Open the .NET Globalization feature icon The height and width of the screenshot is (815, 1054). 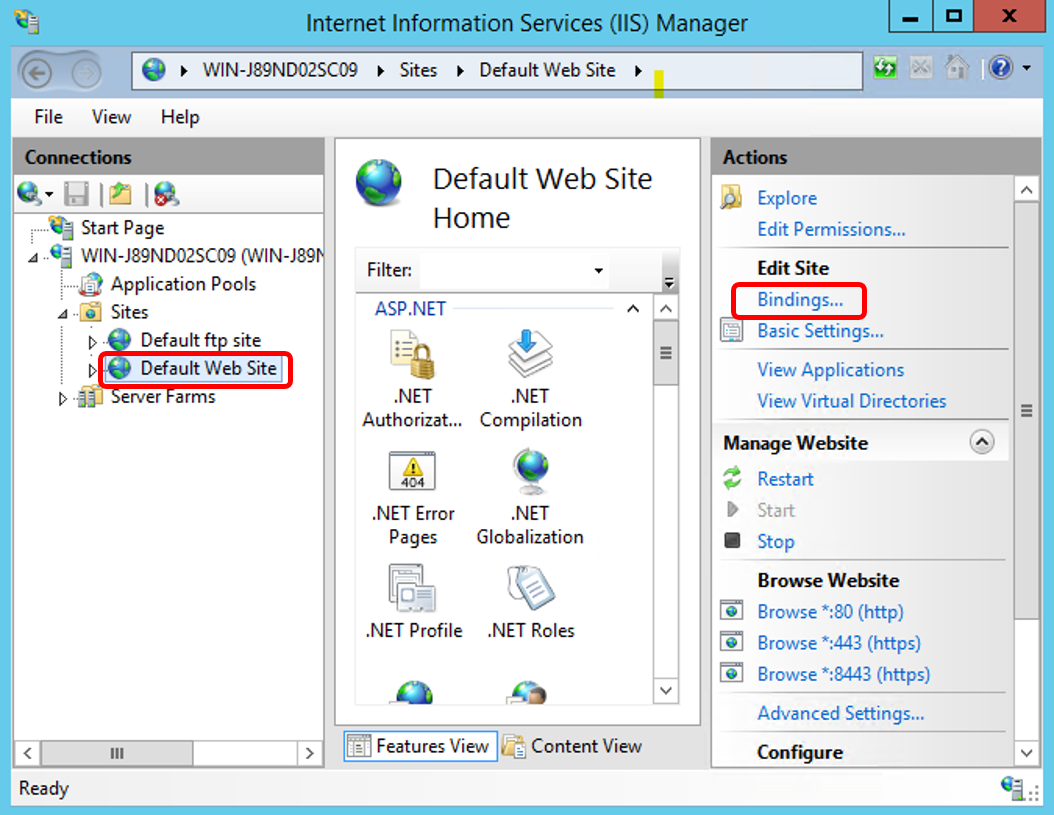click(530, 472)
